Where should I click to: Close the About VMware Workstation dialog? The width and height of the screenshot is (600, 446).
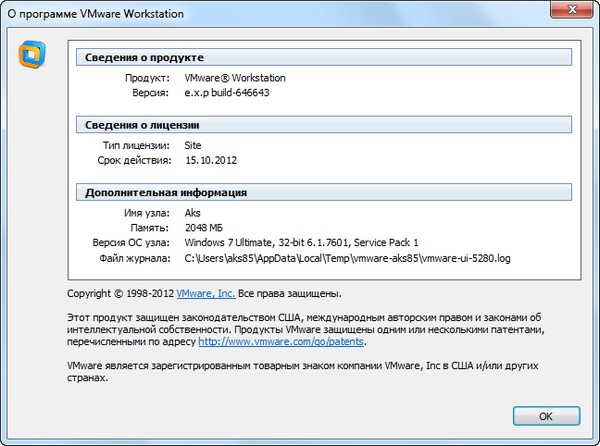tap(571, 11)
